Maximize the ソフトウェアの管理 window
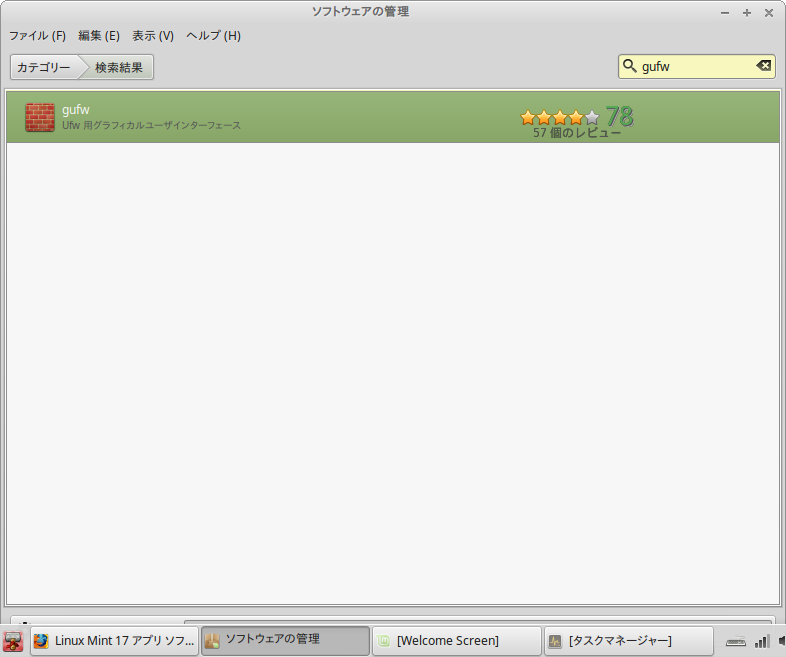Screen dimensions: 786x657 747,13
